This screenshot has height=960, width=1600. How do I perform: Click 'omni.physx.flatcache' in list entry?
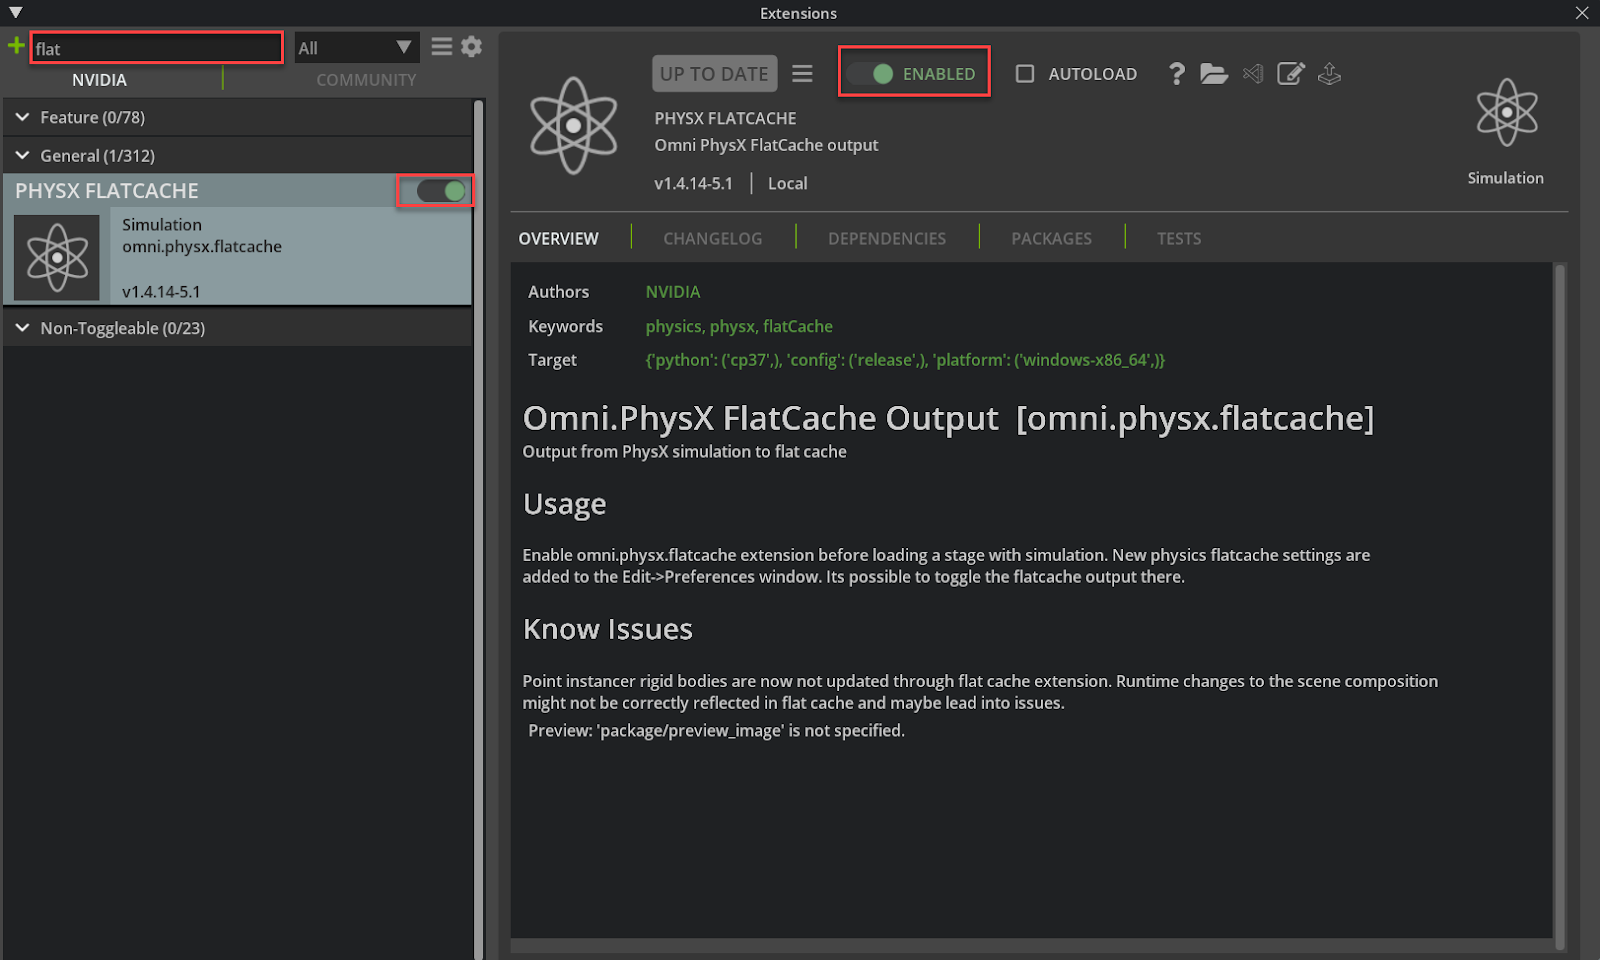[x=202, y=247]
